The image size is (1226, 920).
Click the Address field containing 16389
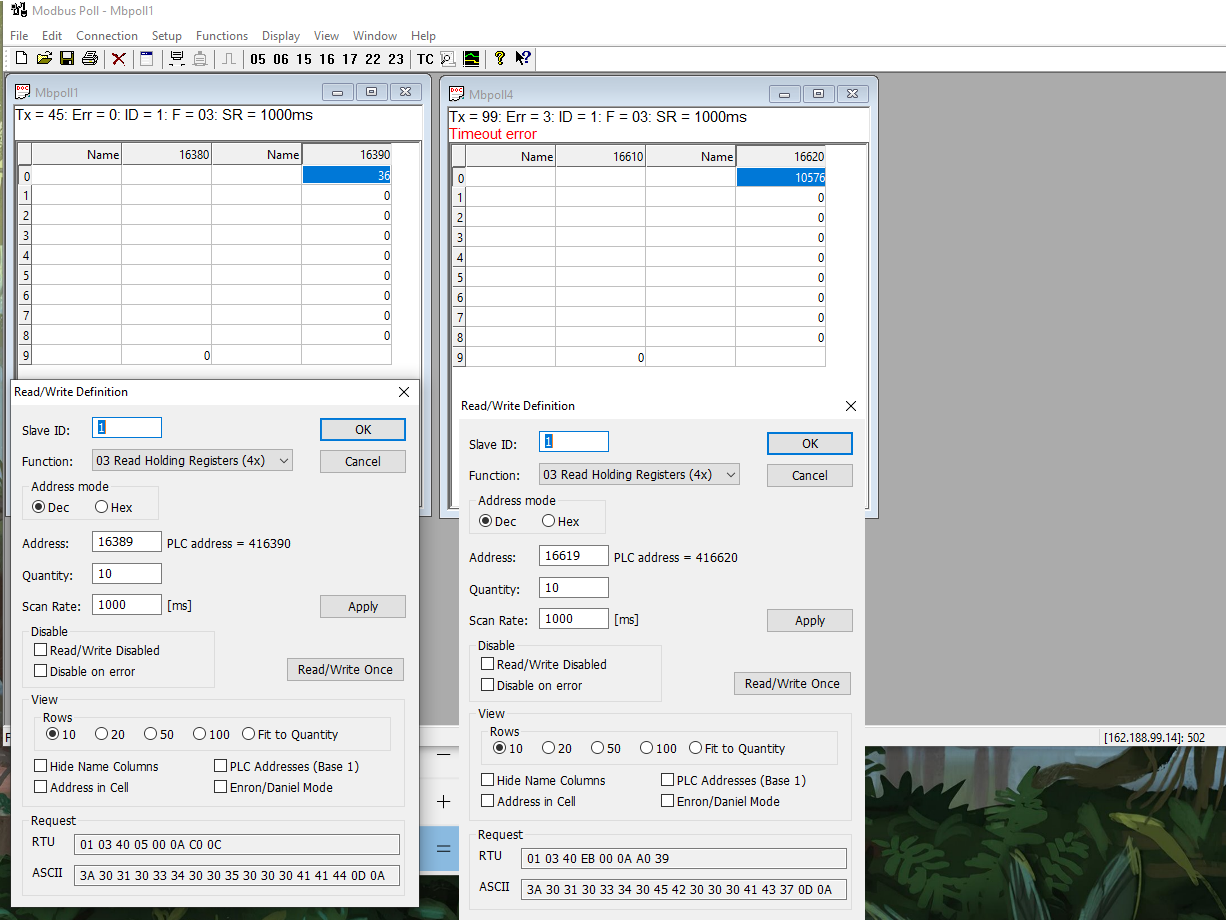pos(127,542)
